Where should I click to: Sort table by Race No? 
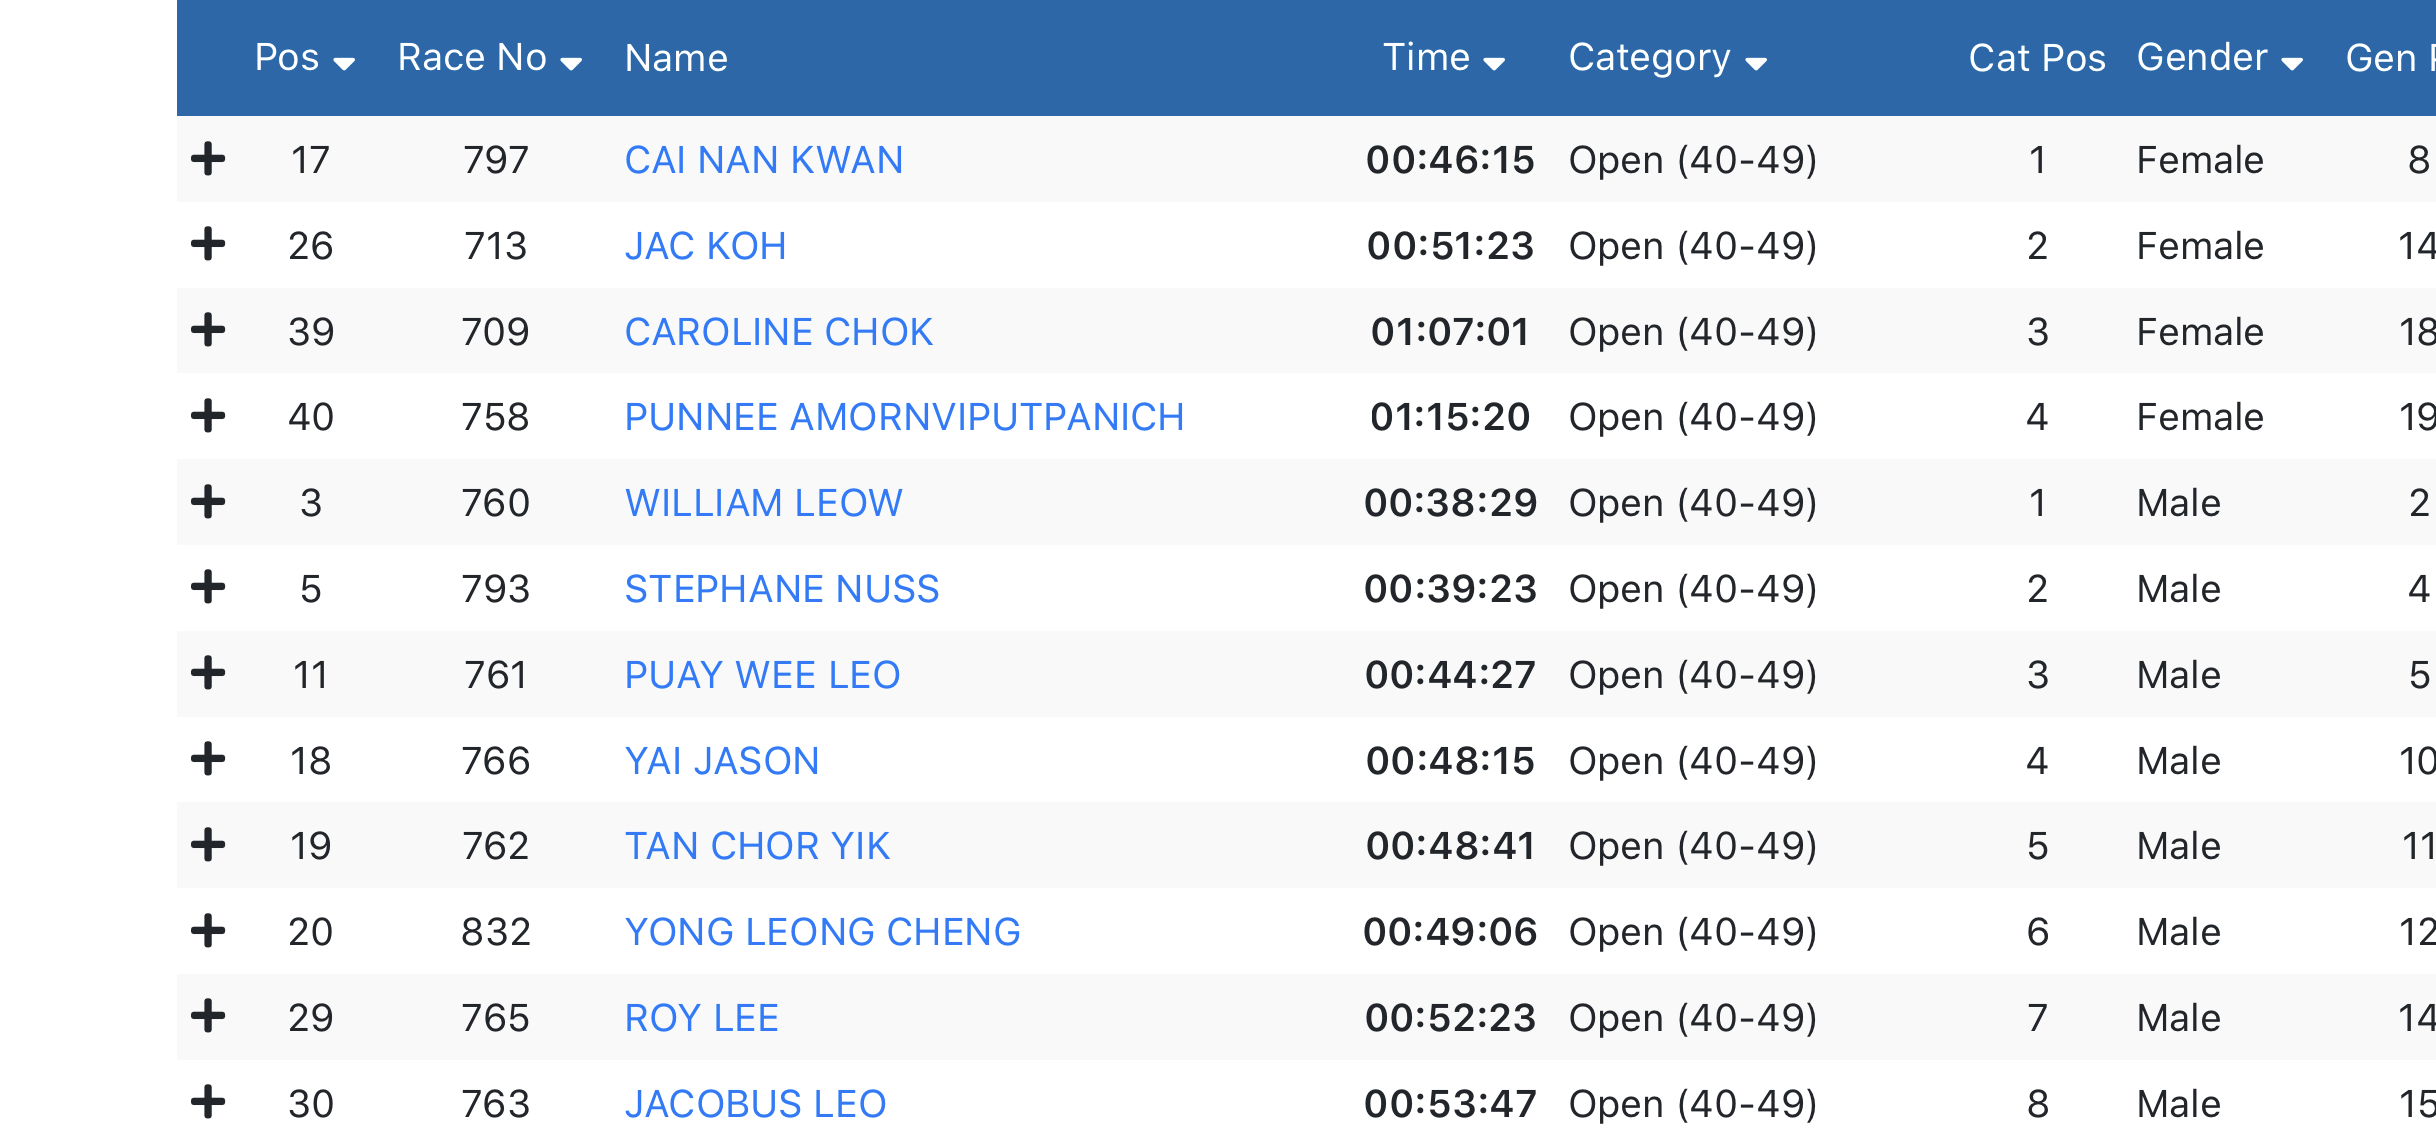[489, 58]
